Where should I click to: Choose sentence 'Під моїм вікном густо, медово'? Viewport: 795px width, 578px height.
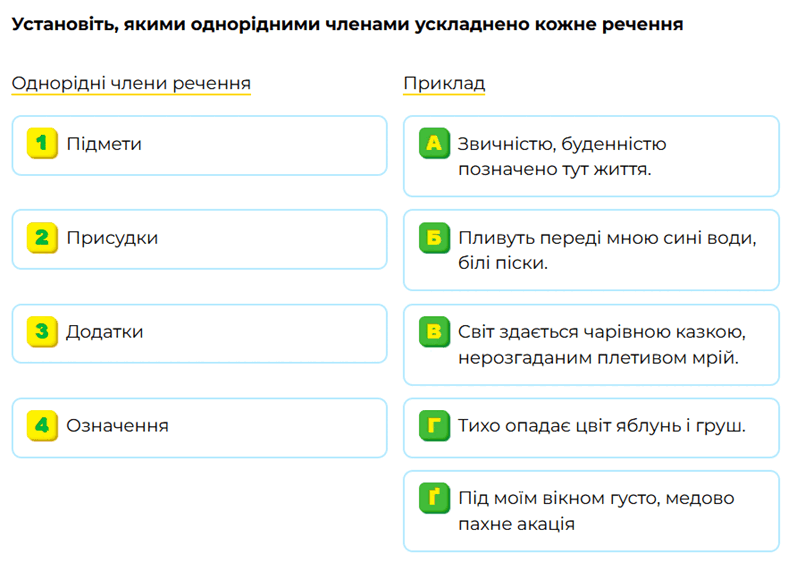point(591,511)
